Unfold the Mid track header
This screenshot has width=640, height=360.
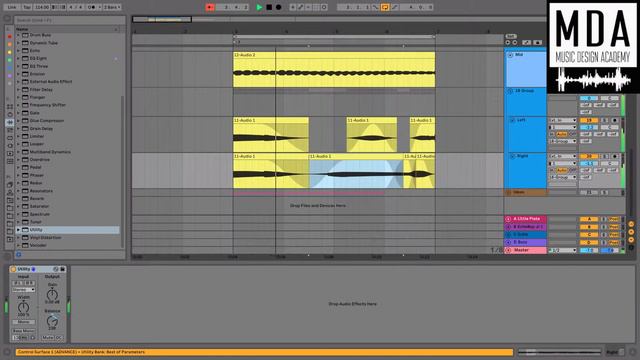point(510,55)
